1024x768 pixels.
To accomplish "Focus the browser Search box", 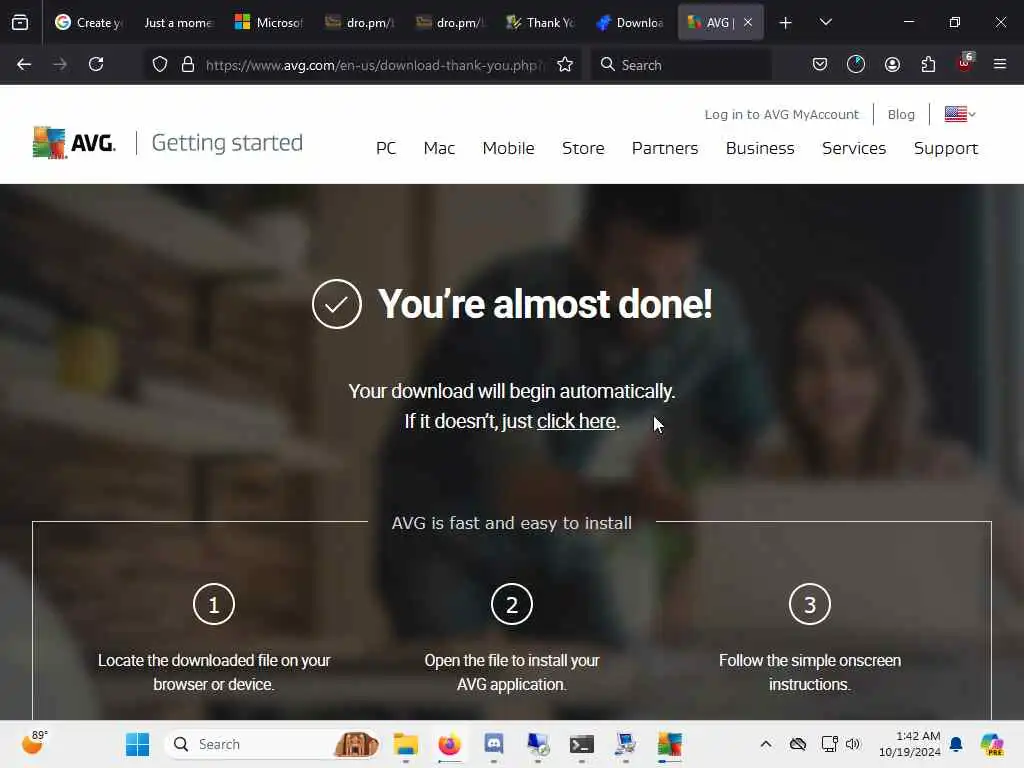I will point(681,65).
